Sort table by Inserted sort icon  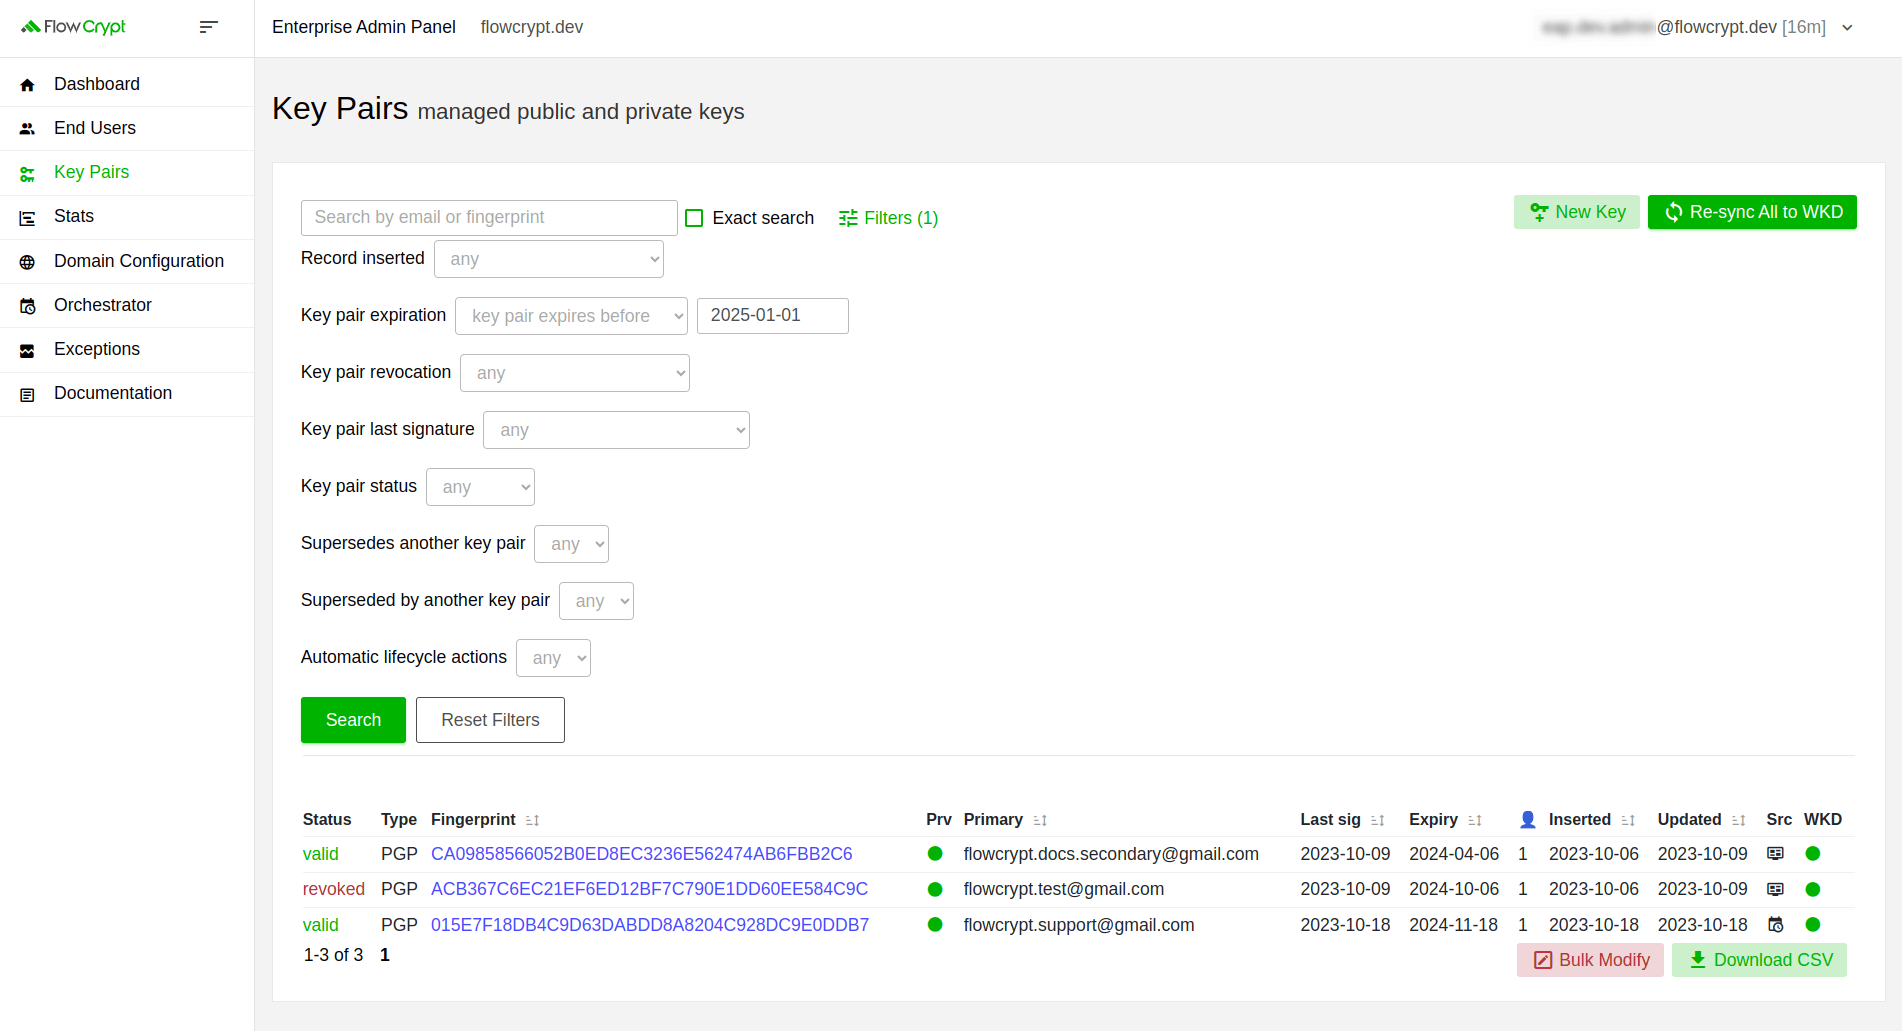[x=1628, y=820]
